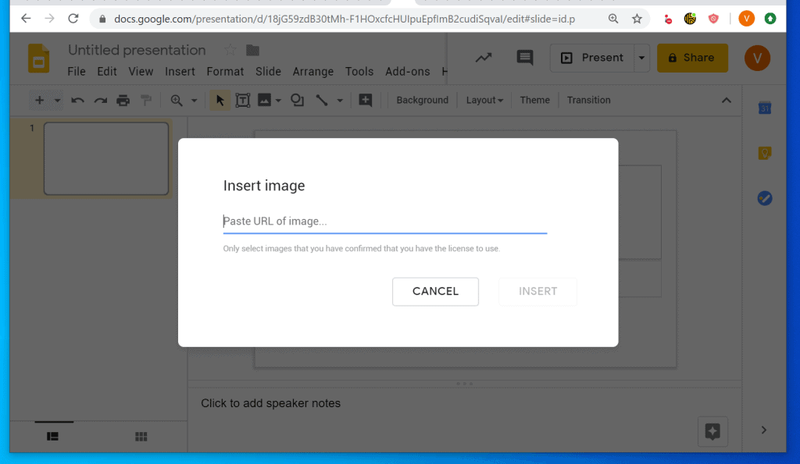This screenshot has width=800, height=464.
Task: Open comment history icon
Action: [x=524, y=58]
